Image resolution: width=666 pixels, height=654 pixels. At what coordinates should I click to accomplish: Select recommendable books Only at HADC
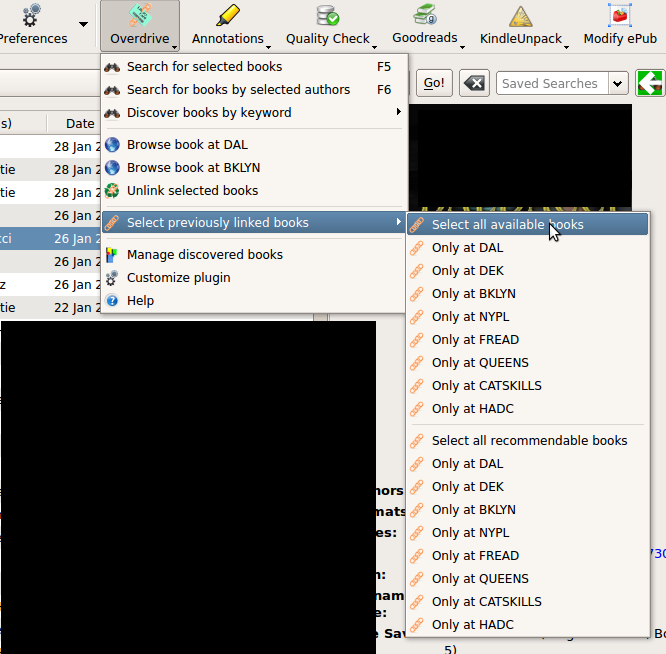pos(528,625)
